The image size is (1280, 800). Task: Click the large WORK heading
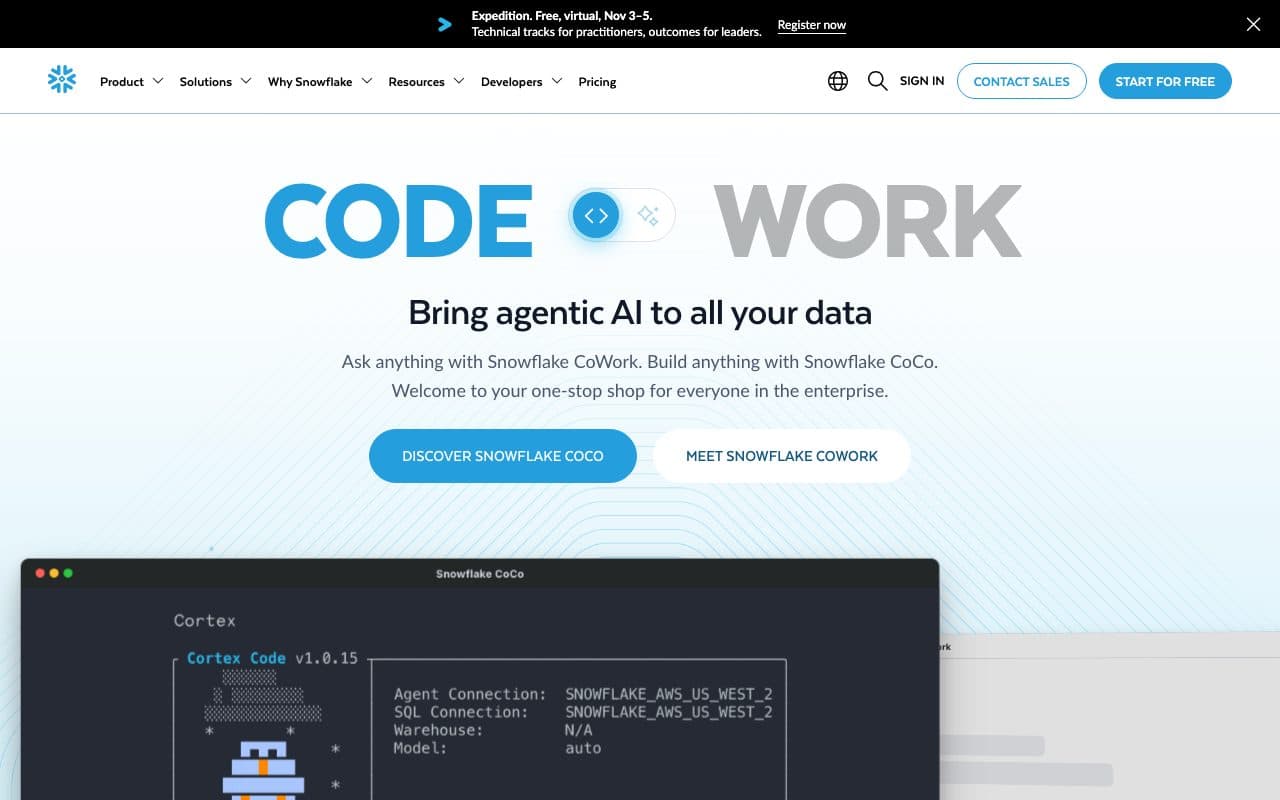tap(867, 221)
